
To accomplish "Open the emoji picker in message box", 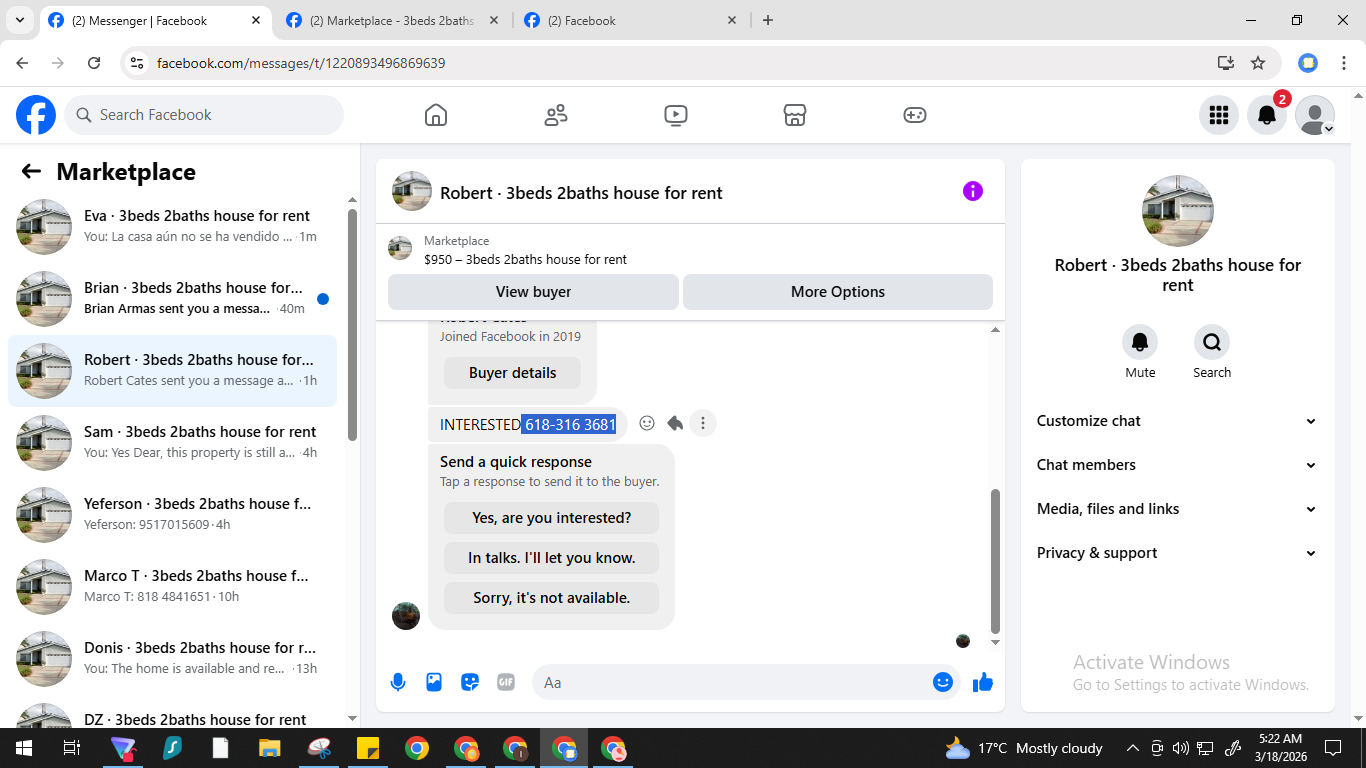I will [x=943, y=682].
